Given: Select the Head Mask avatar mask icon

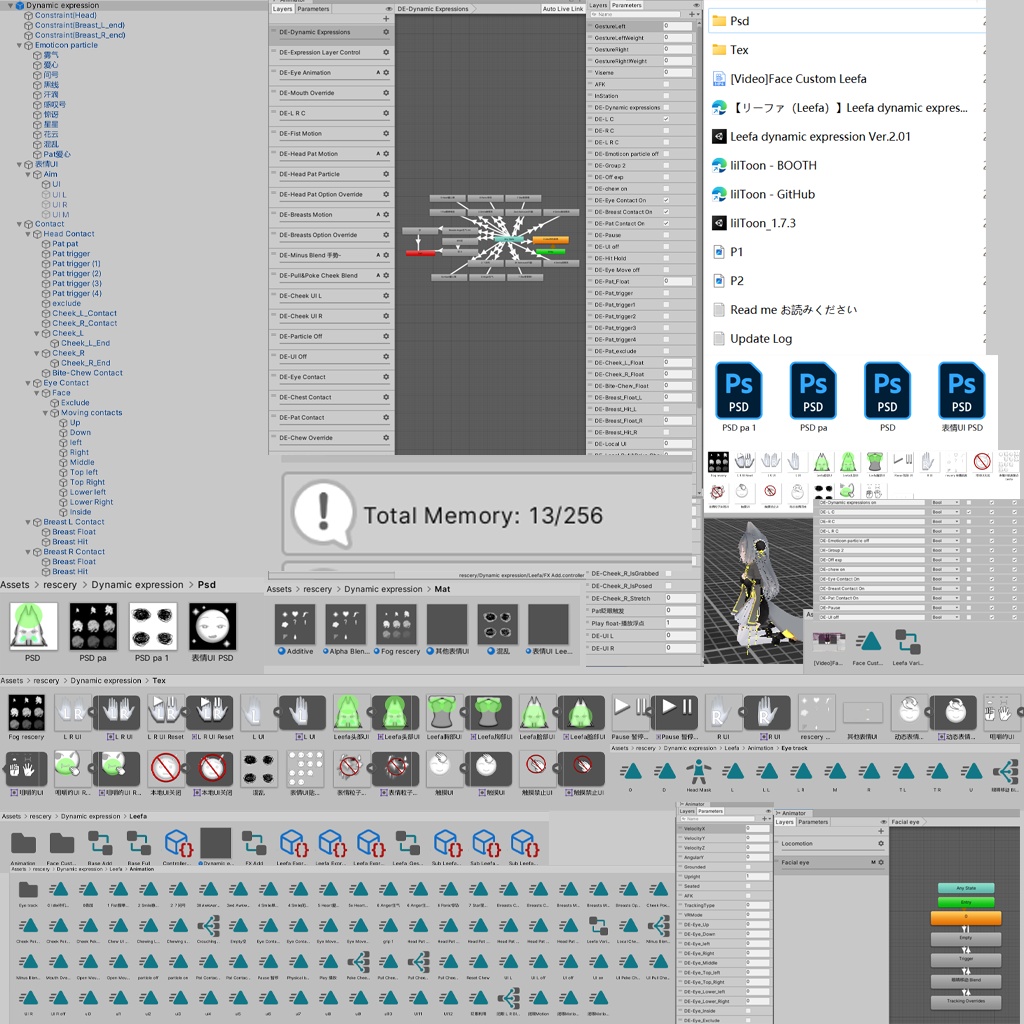Looking at the screenshot, I should pos(699,770).
